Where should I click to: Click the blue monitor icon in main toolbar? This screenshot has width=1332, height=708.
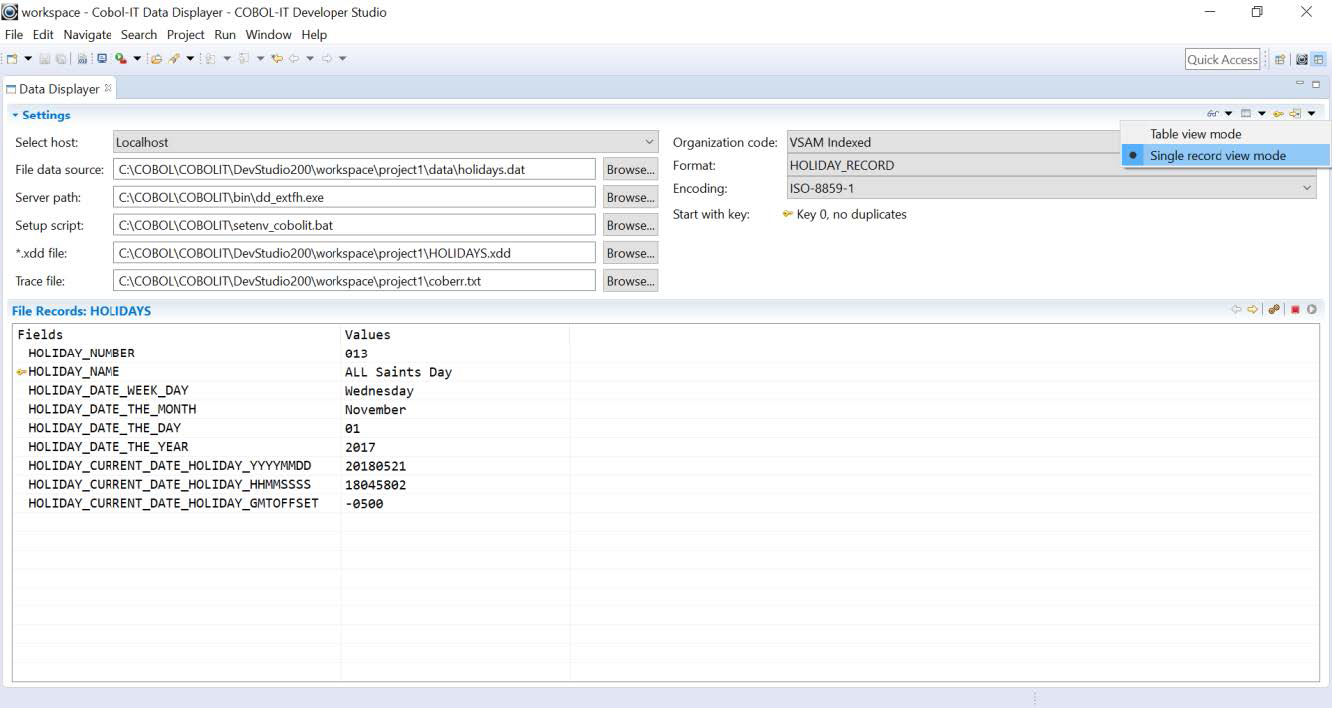point(102,59)
